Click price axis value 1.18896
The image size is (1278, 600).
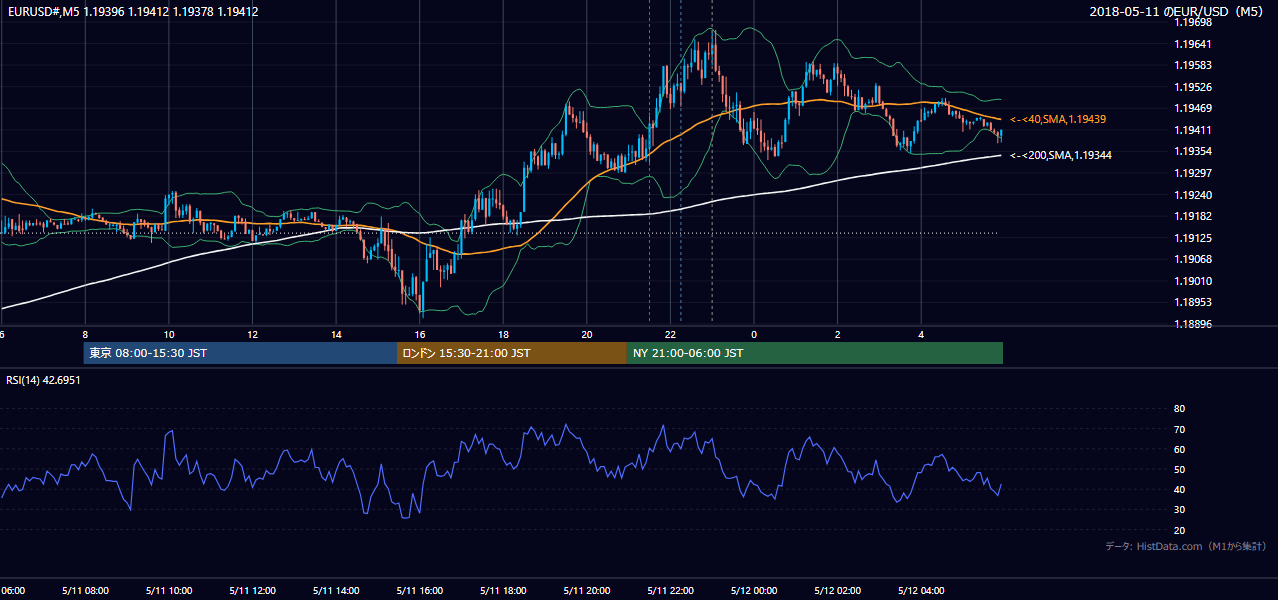tap(1193, 324)
